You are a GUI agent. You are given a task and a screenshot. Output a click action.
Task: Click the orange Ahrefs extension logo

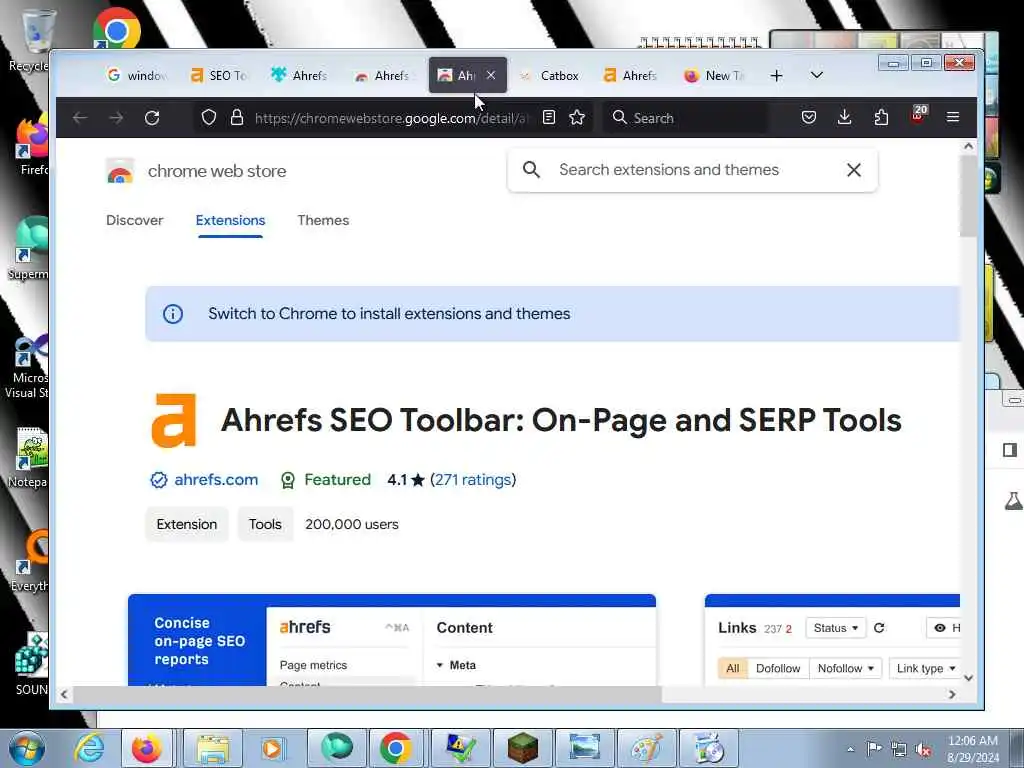[x=174, y=421]
